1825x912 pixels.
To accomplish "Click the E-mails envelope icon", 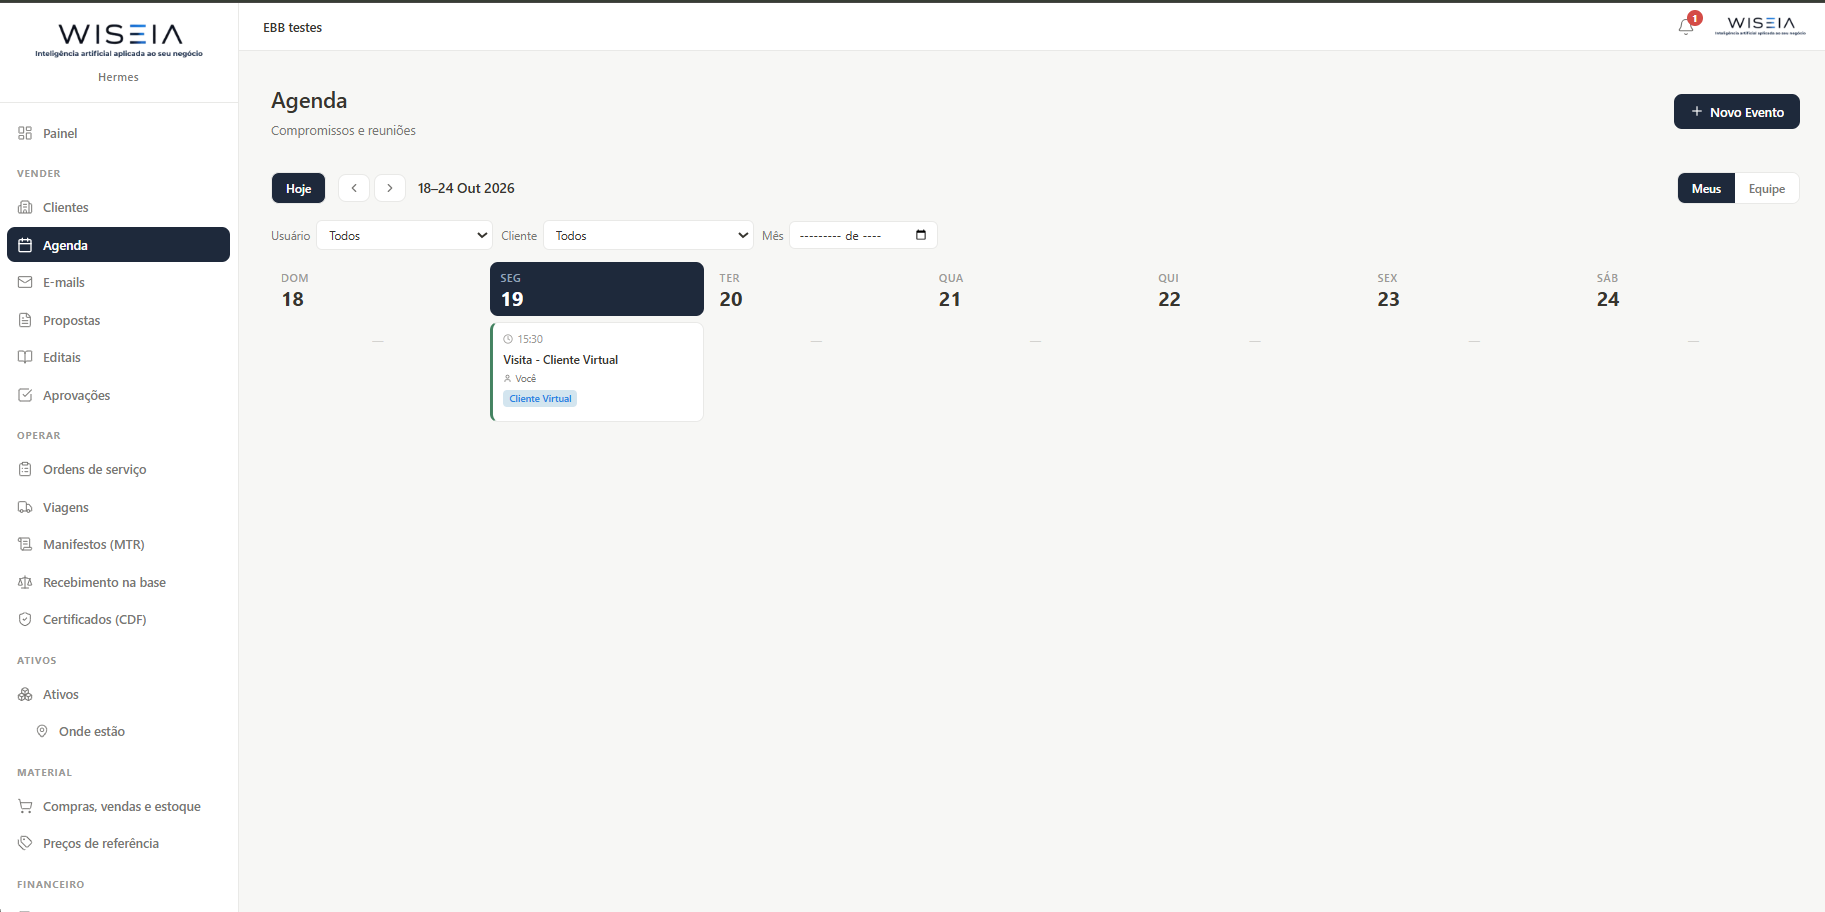I will pyautogui.click(x=25, y=282).
